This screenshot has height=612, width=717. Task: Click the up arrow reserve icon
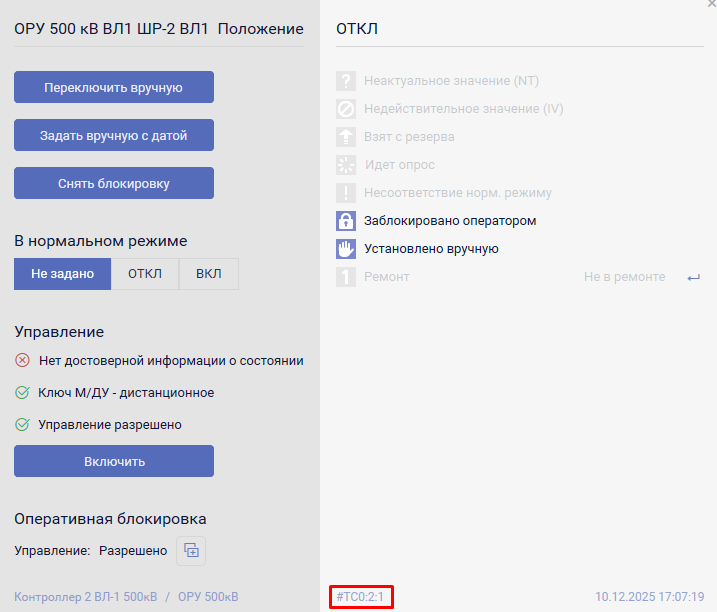(x=346, y=137)
